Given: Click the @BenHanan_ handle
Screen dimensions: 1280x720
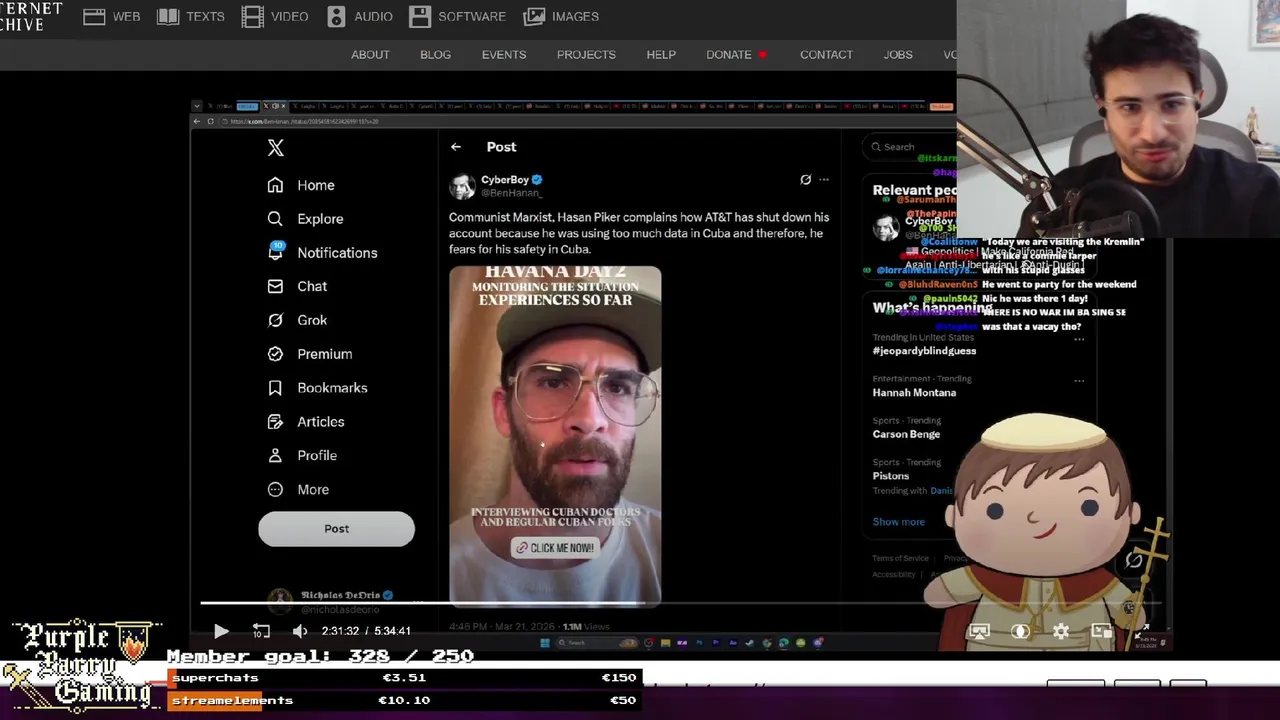Looking at the screenshot, I should (x=511, y=193).
